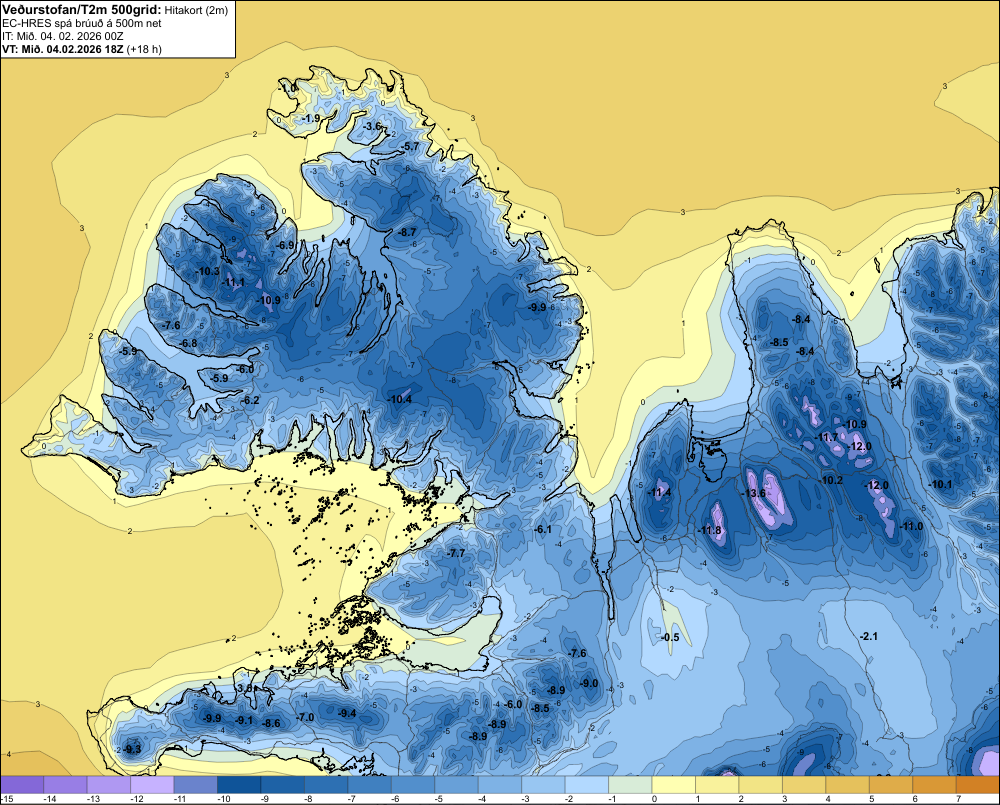The image size is (1000, 805).
Task: Select the -7.7 temperature value
Action: point(457,553)
